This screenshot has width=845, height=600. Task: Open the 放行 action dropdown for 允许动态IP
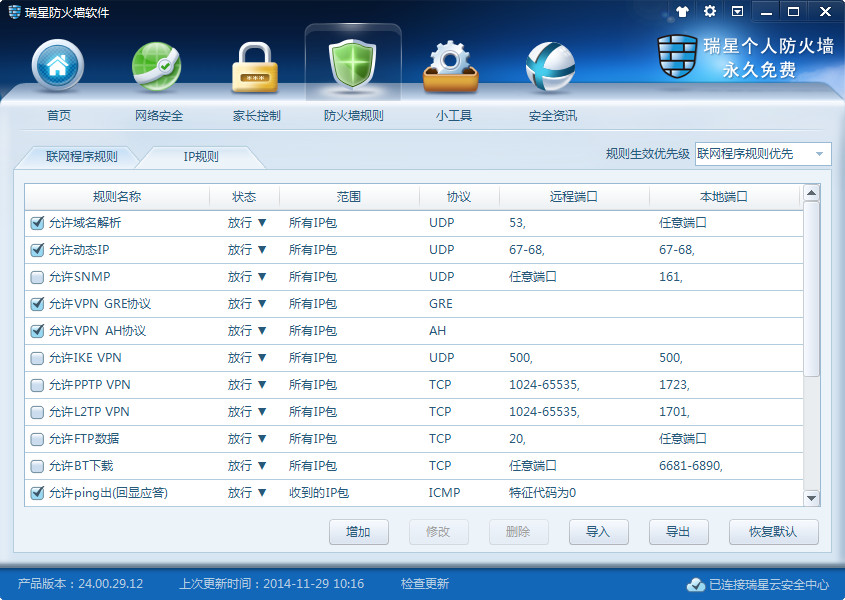click(250, 250)
